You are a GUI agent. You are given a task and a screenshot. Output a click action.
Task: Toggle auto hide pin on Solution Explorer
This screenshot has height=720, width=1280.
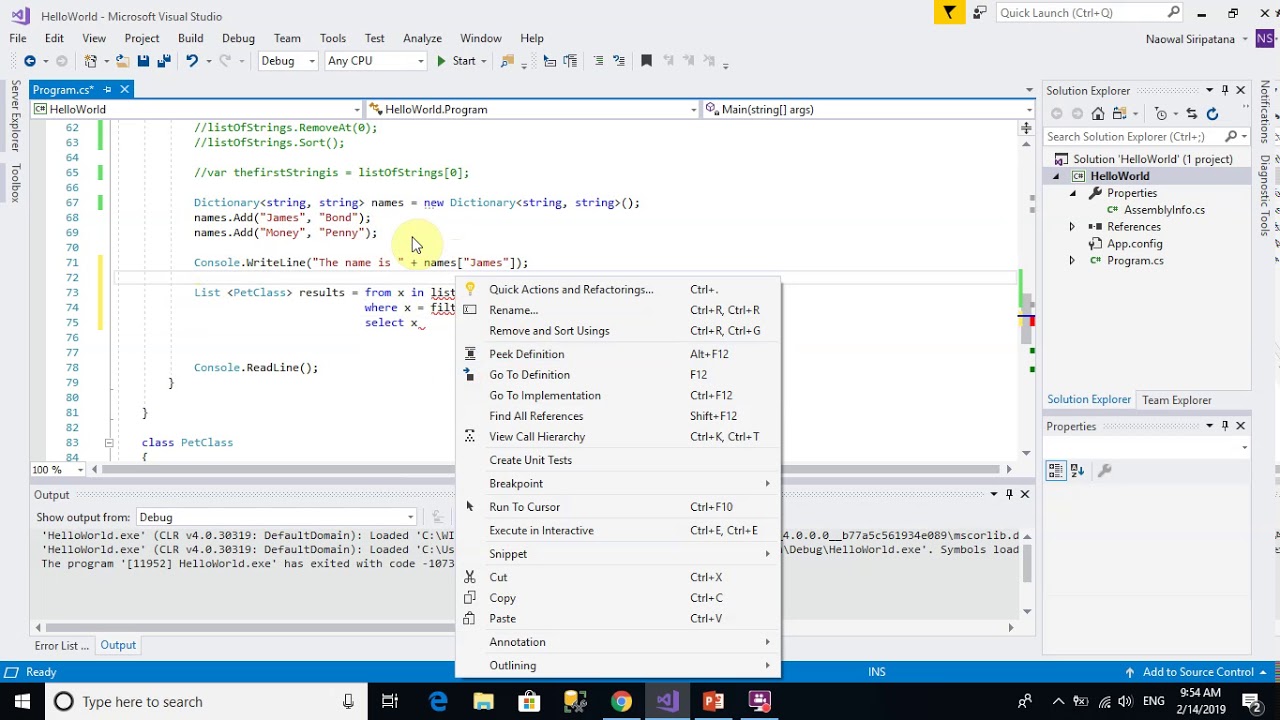[1224, 90]
